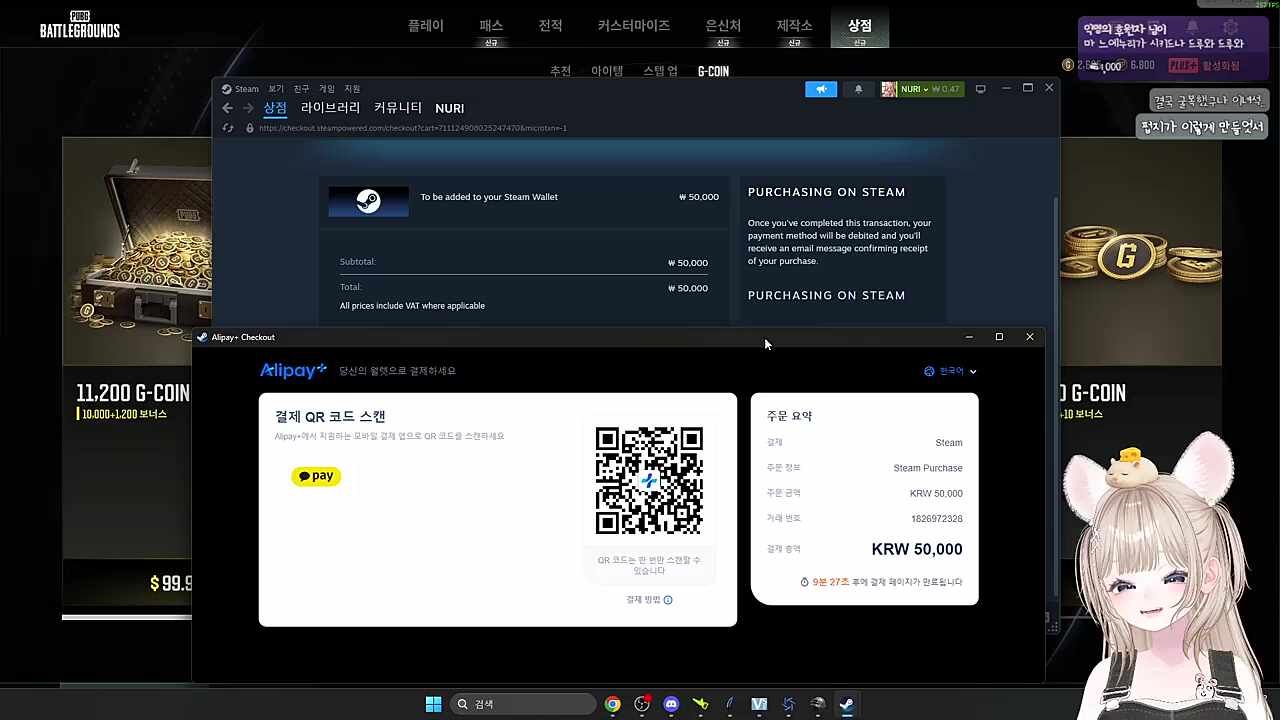Open the 제작소 tab in PUBG
Image resolution: width=1280 pixels, height=720 pixels.
[x=794, y=25]
